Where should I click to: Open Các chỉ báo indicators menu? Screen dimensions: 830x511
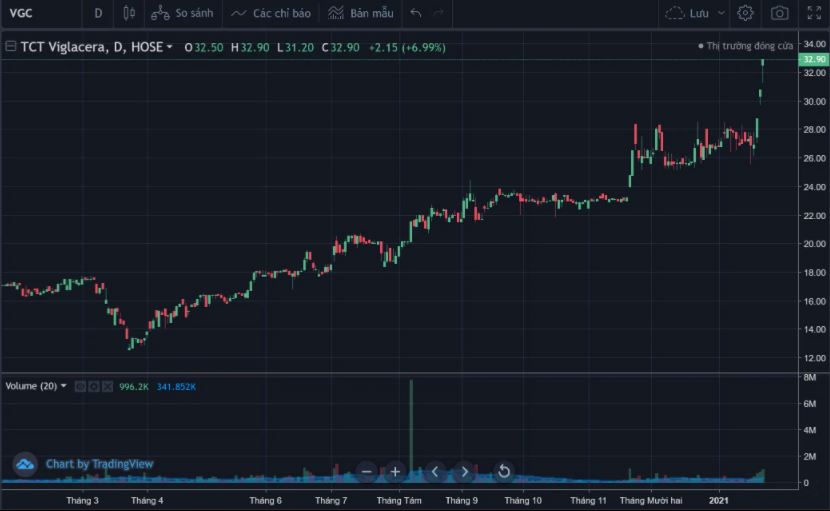(x=270, y=13)
